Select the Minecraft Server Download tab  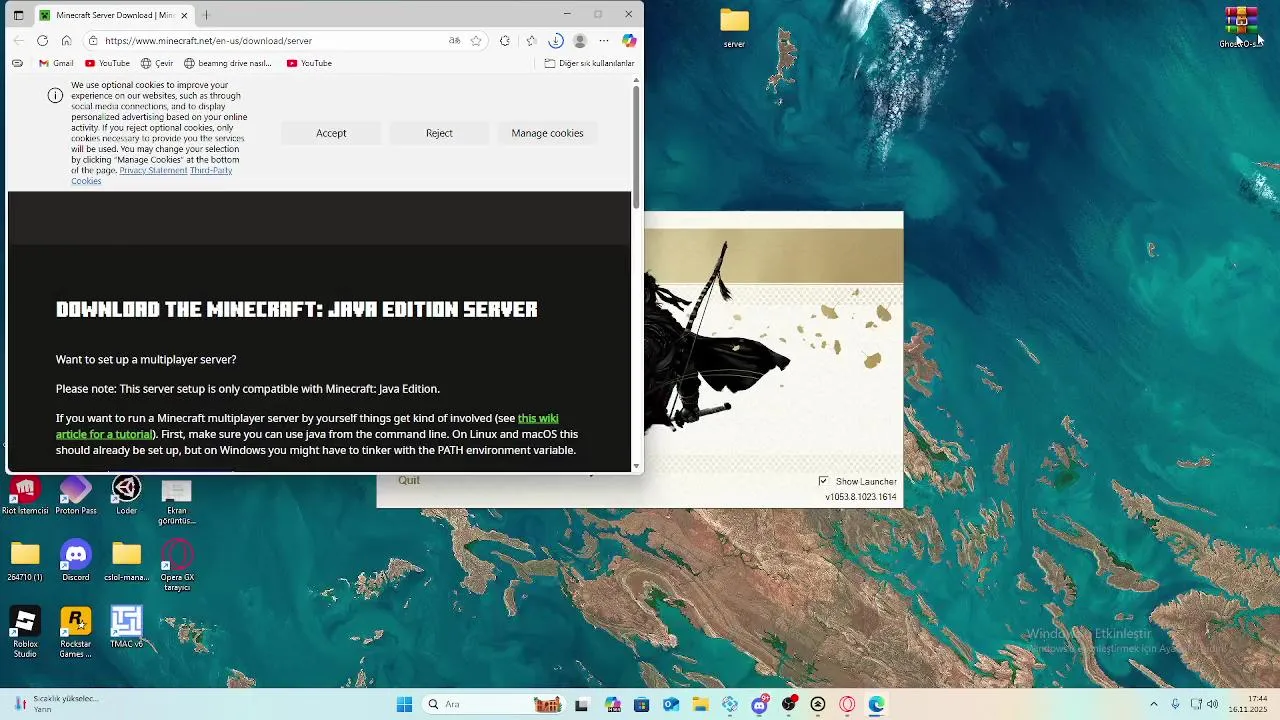[114, 15]
